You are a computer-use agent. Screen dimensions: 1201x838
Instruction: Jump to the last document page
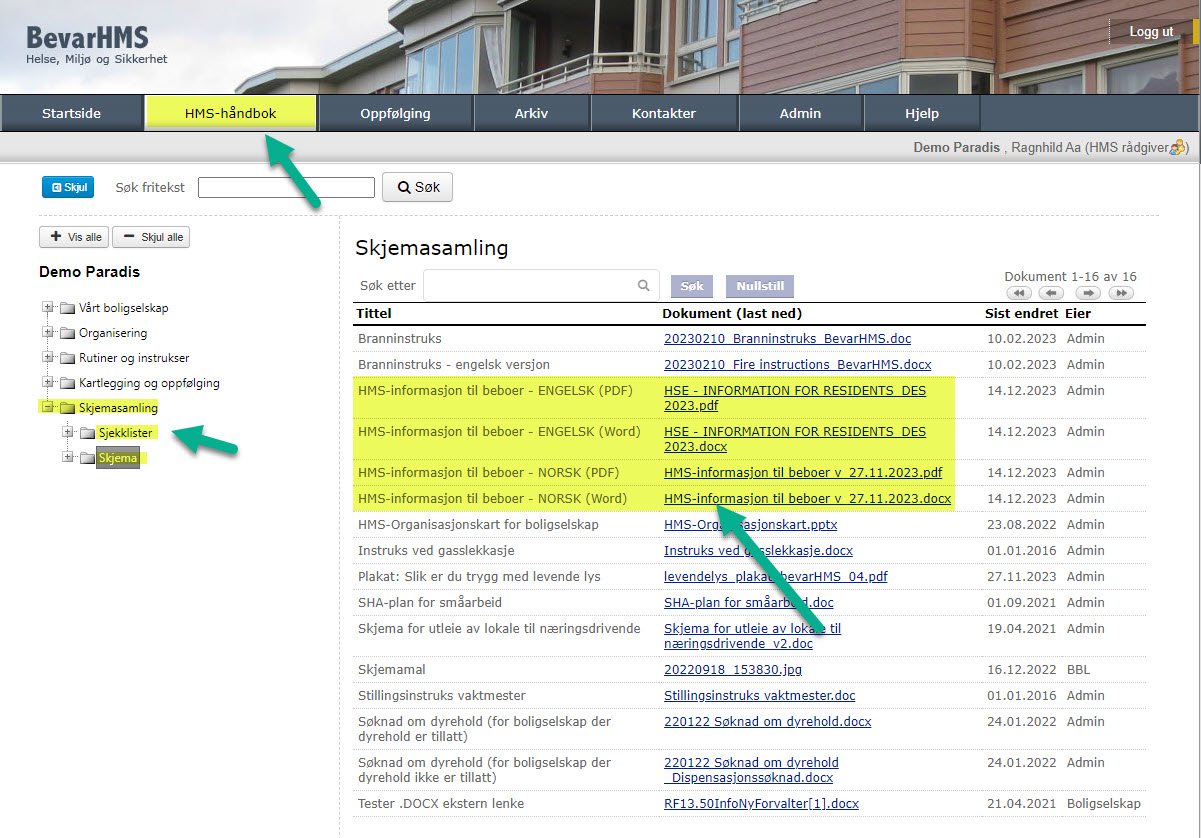[1121, 293]
